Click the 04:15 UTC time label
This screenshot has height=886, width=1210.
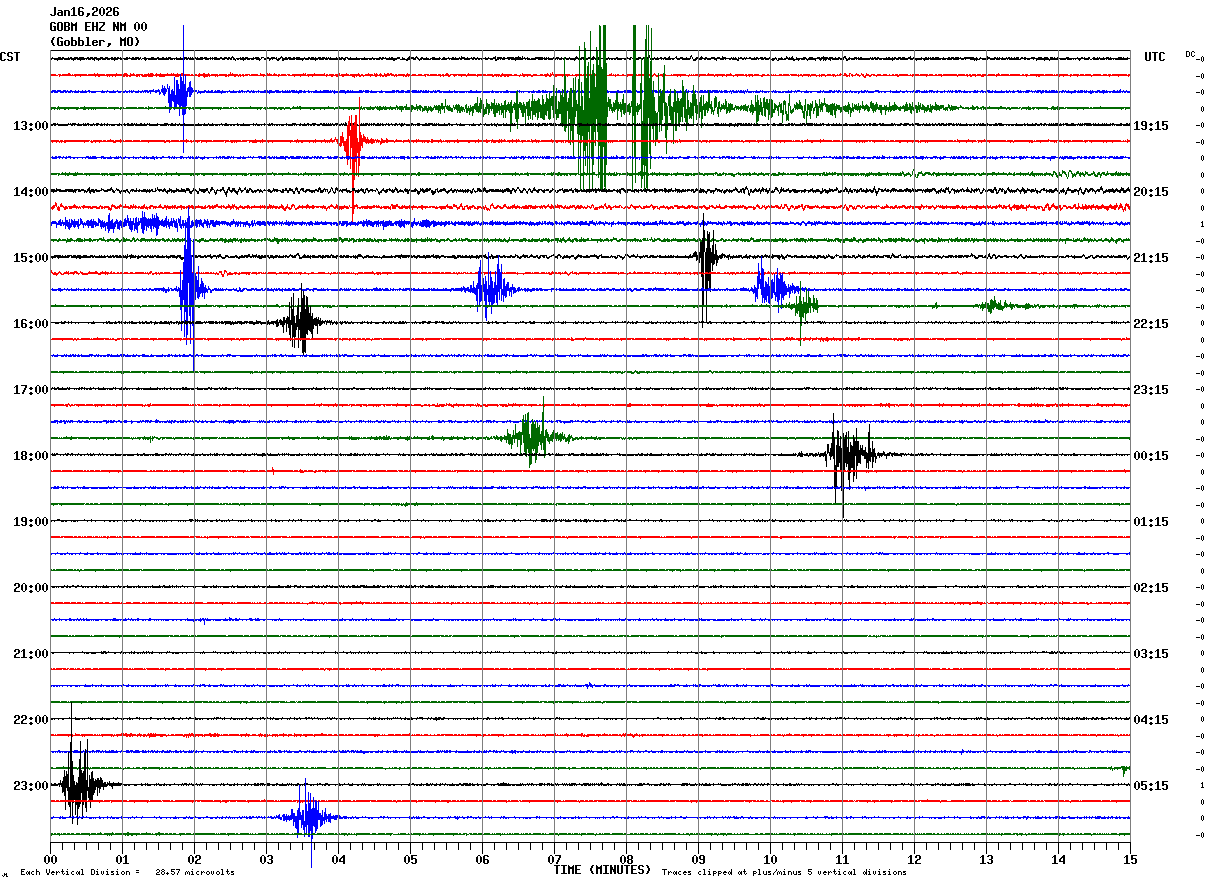coord(1151,720)
